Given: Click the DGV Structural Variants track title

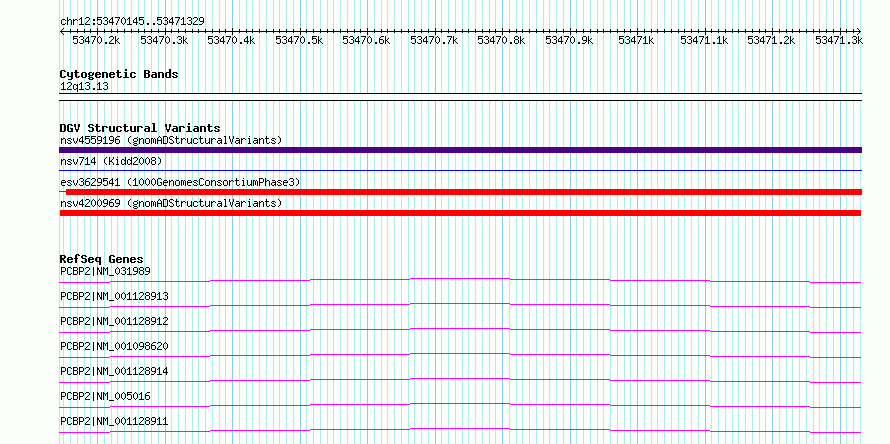Looking at the screenshot, I should (140, 128).
